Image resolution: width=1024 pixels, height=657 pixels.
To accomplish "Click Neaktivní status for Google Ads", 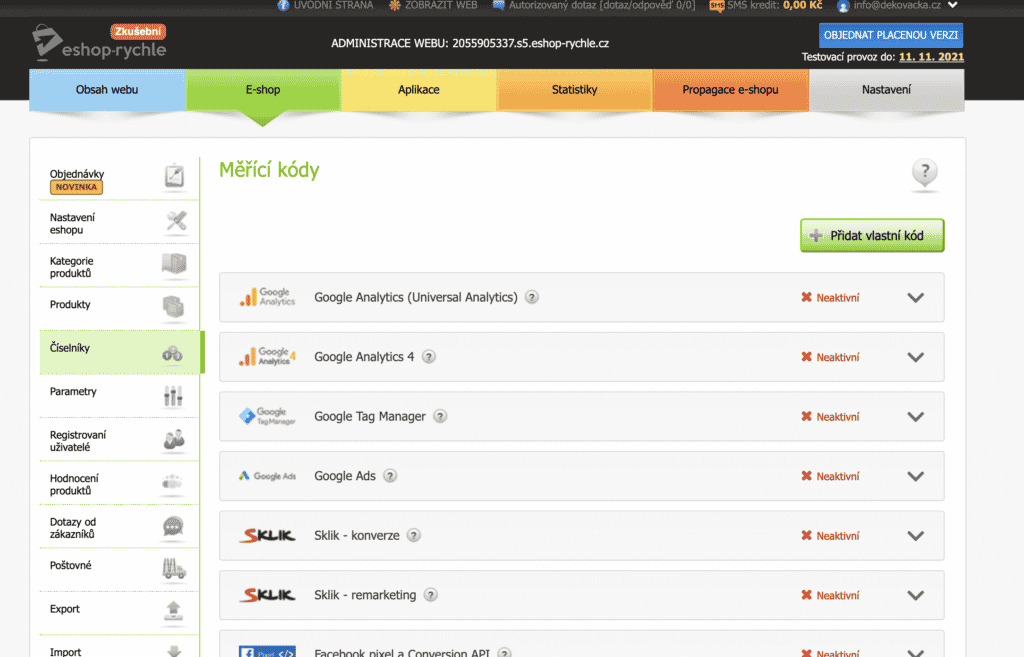I will tap(830, 476).
